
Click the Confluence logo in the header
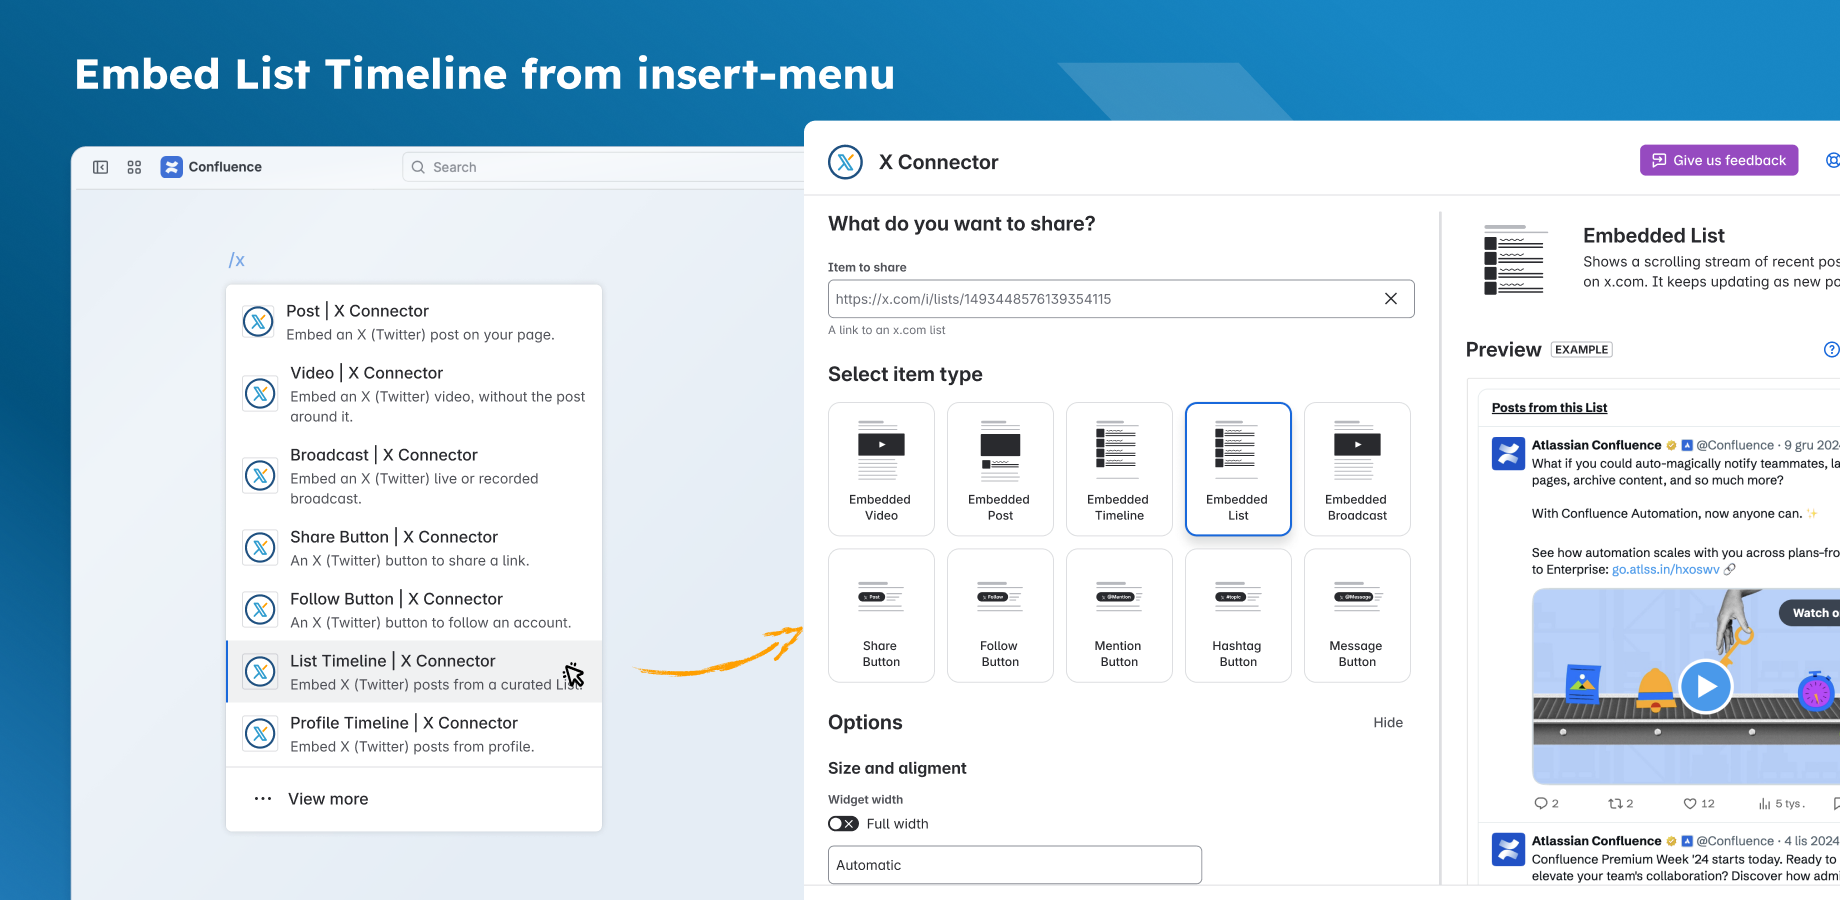pyautogui.click(x=172, y=167)
